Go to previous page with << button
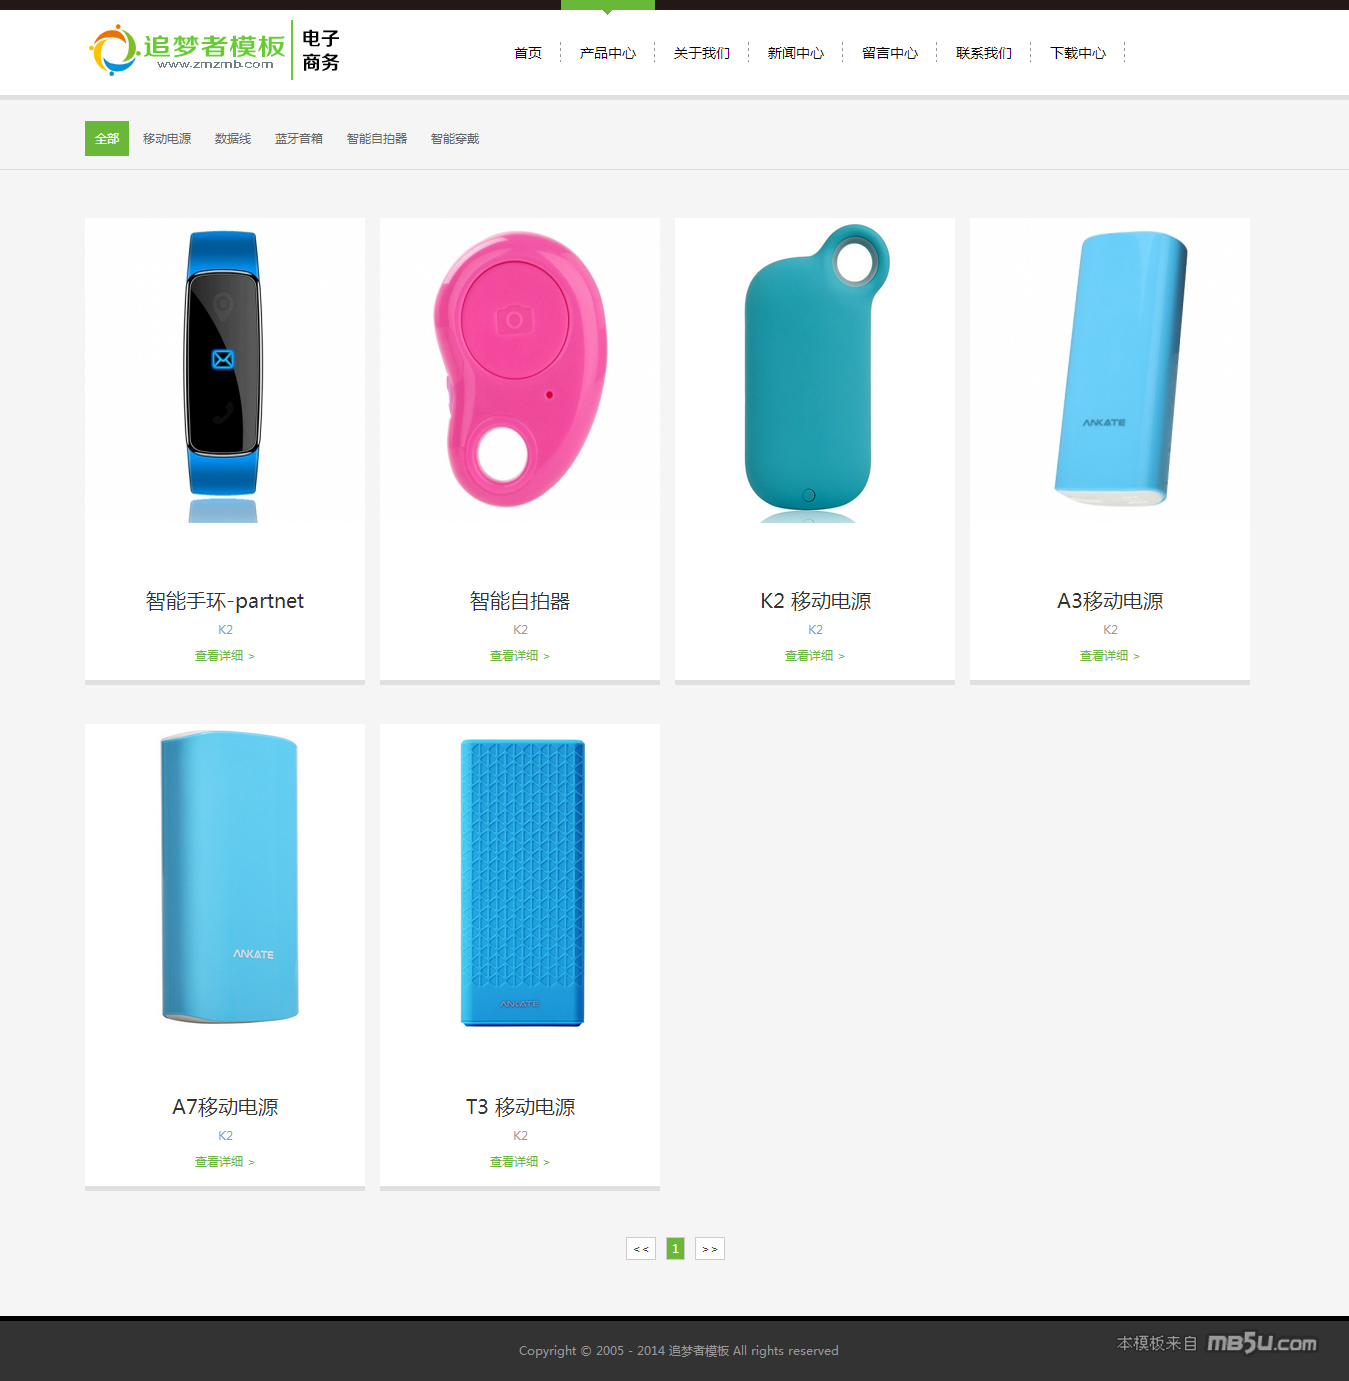Viewport: 1349px width, 1381px height. 641,1249
